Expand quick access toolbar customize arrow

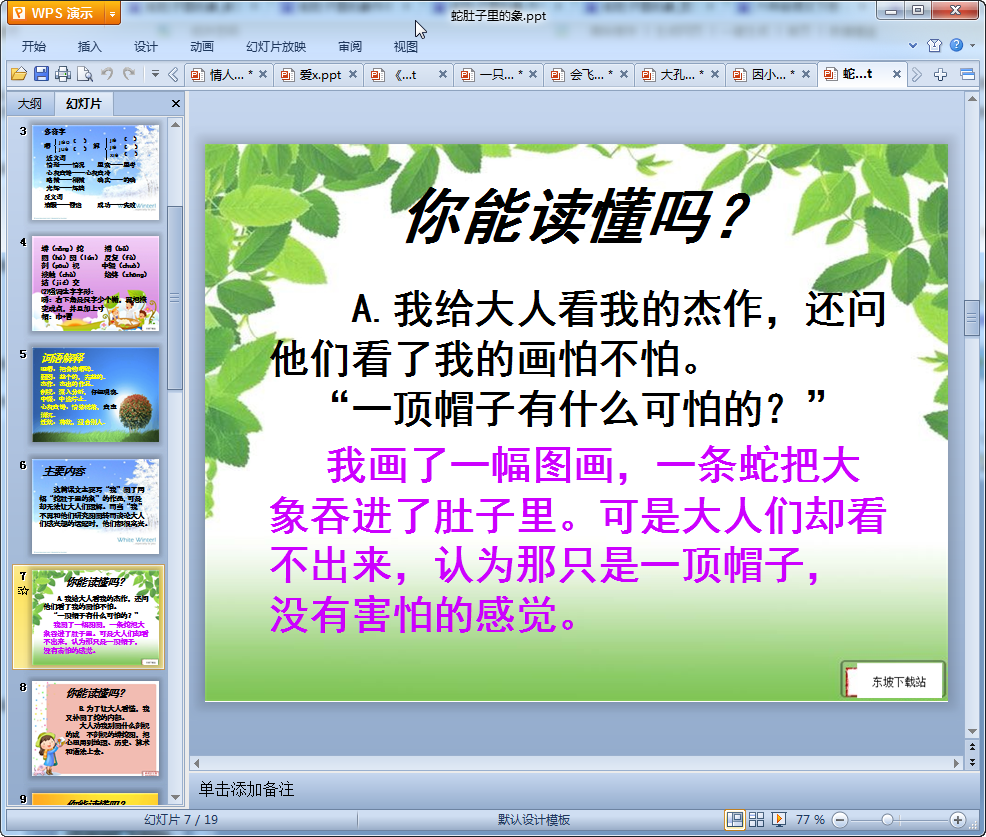[155, 74]
